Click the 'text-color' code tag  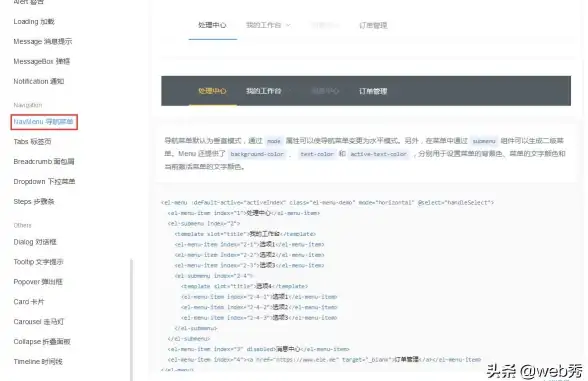click(317, 154)
